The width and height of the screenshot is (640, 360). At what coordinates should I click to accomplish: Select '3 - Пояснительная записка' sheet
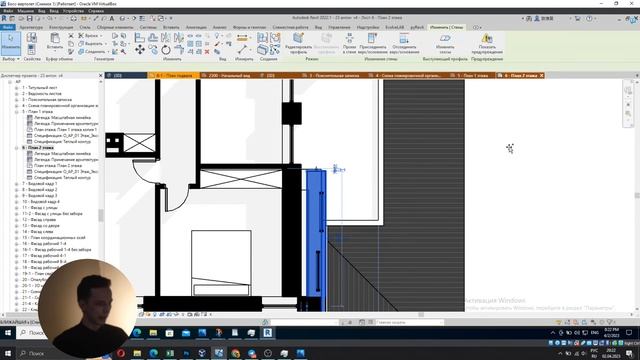pos(47,100)
